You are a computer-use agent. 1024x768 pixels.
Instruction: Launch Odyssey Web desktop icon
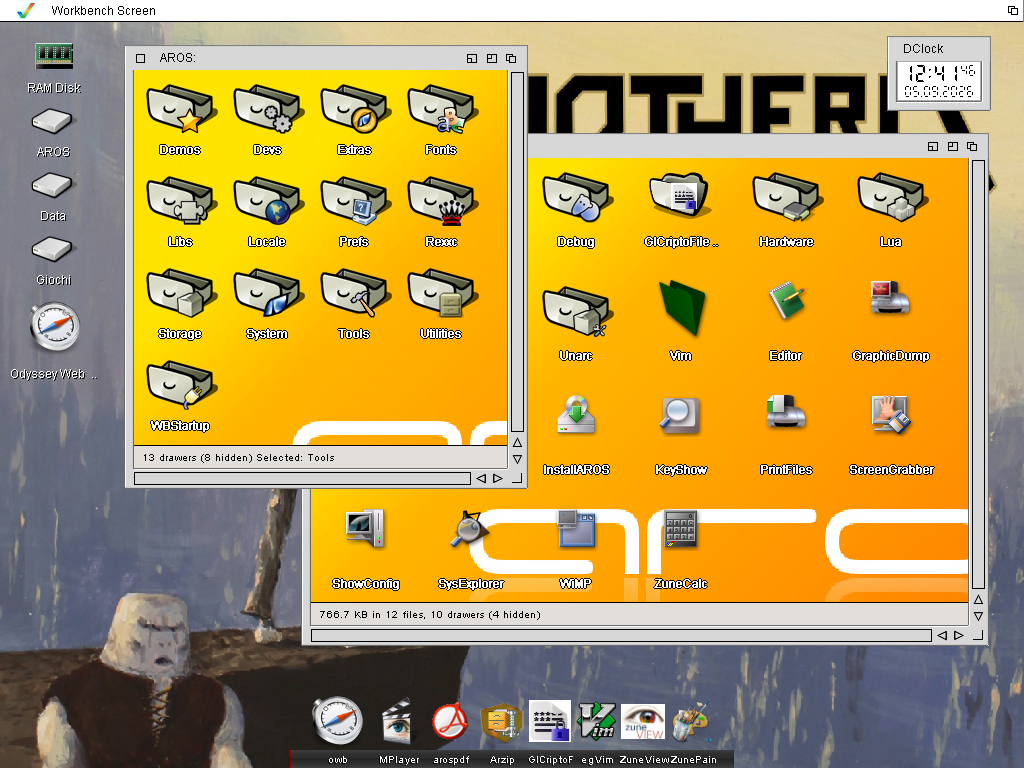pos(55,326)
